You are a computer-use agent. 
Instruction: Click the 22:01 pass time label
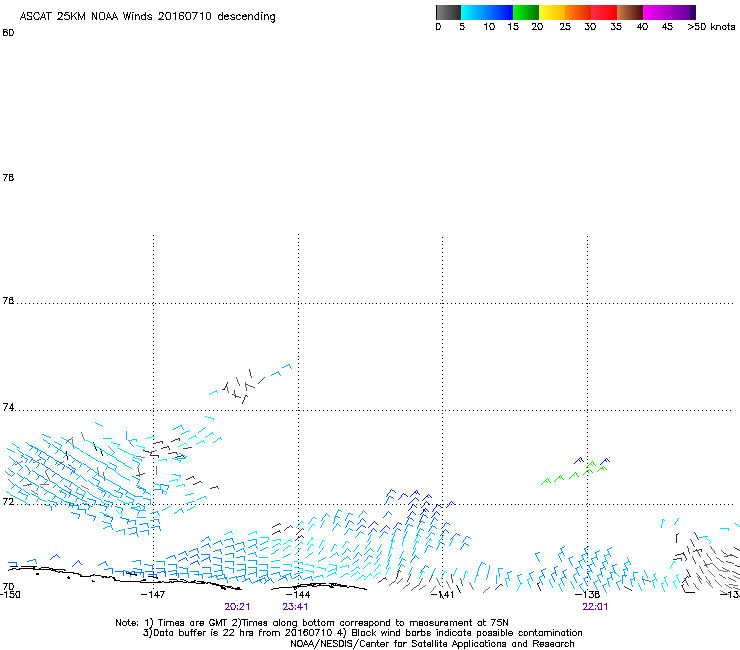tap(595, 607)
